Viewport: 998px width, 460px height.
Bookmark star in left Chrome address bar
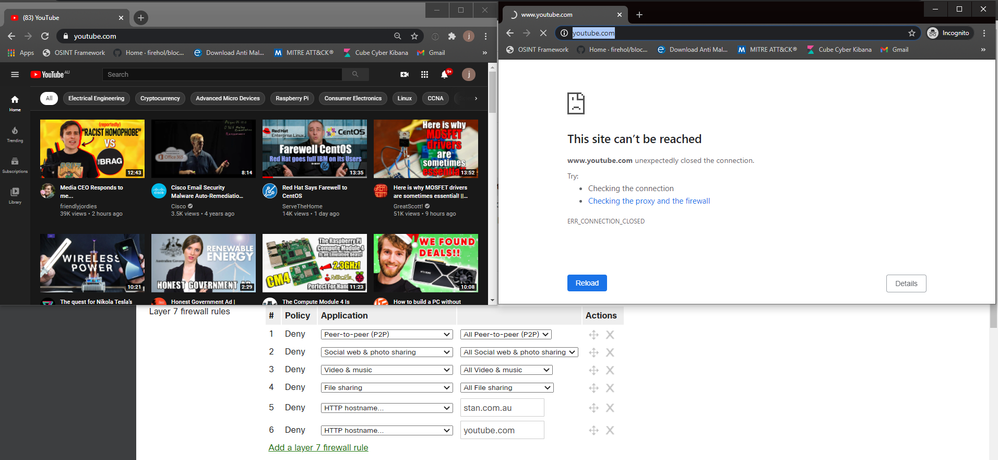pos(414,36)
